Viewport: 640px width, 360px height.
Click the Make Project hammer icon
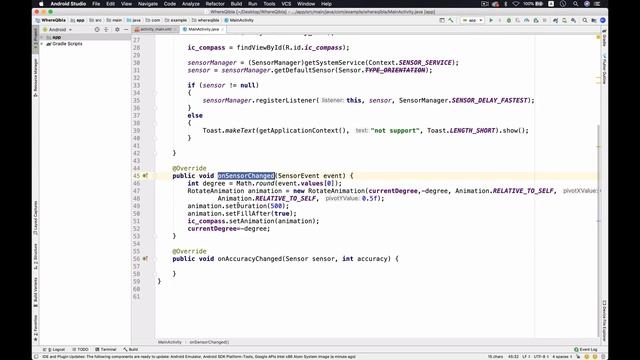pyautogui.click(x=451, y=20)
